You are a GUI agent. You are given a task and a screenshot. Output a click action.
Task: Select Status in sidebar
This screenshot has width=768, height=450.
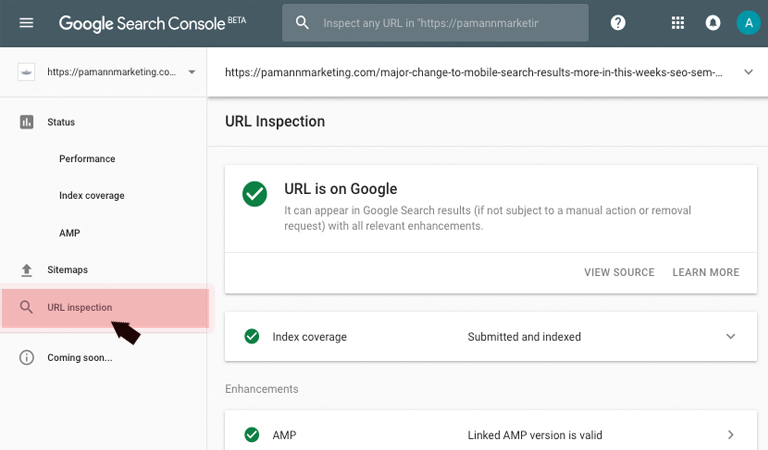[x=61, y=122]
